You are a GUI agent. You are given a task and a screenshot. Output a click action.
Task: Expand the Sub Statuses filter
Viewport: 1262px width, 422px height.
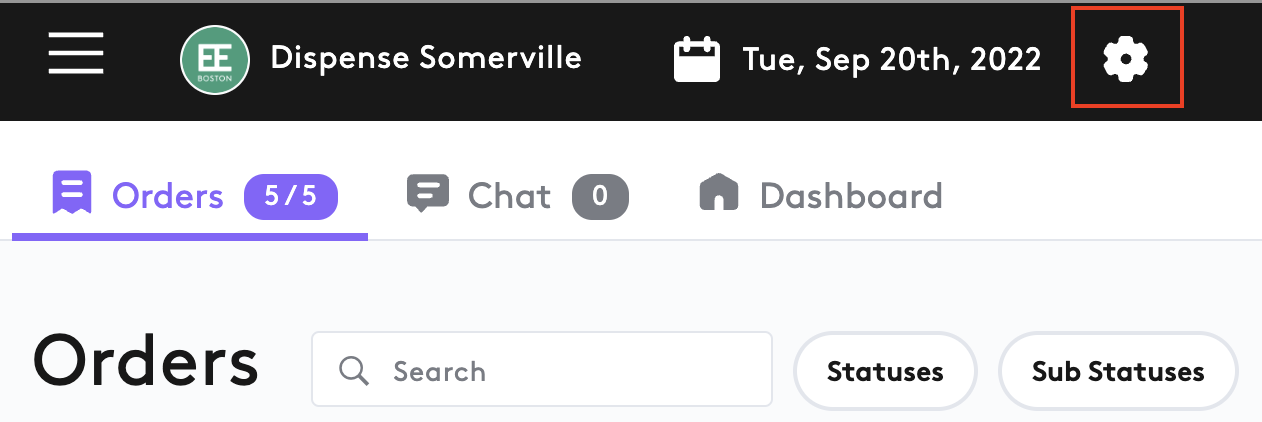[1118, 371]
